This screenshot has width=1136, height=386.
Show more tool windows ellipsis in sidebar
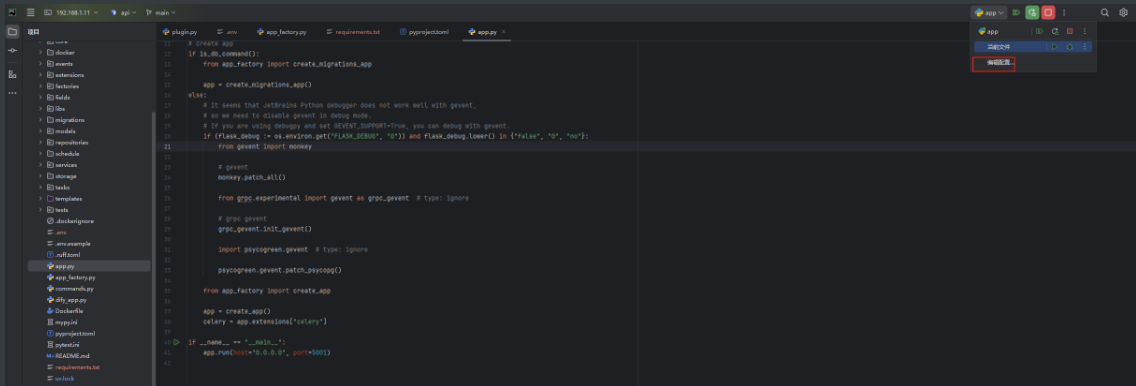pyautogui.click(x=12, y=93)
